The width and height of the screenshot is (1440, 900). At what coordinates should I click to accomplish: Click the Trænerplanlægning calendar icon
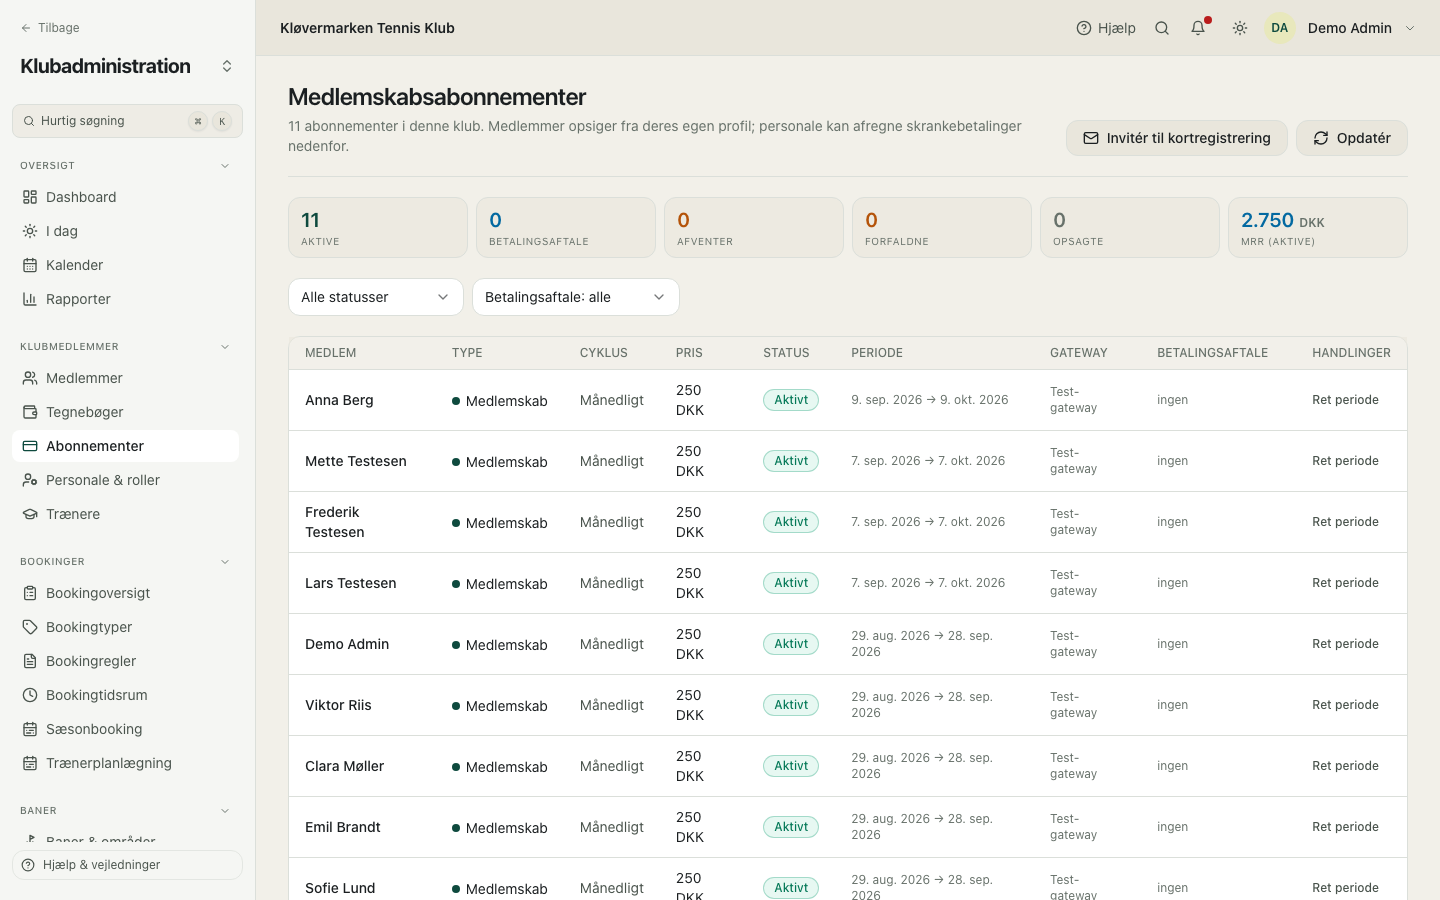tap(30, 763)
